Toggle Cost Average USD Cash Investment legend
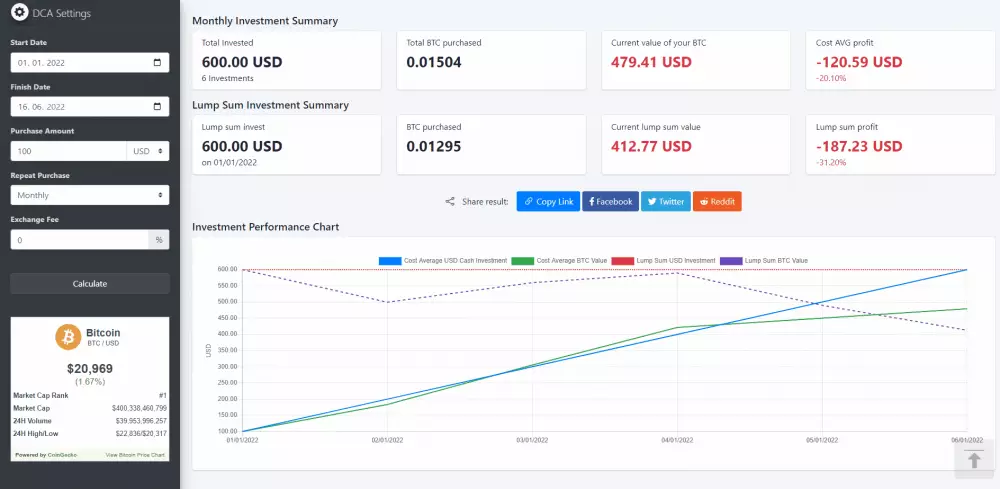Screen dimensions: 1000x489 pyautogui.click(x=443, y=261)
